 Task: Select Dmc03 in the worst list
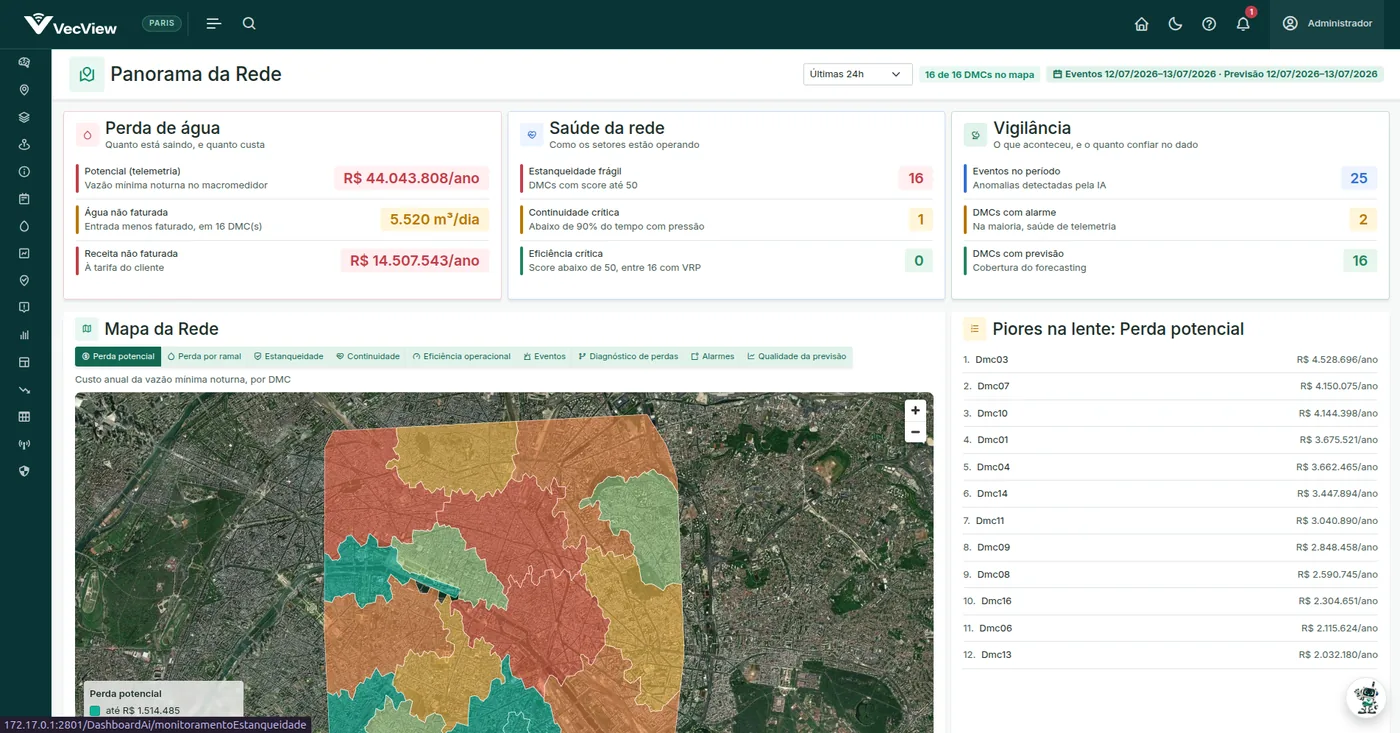[1170, 359]
